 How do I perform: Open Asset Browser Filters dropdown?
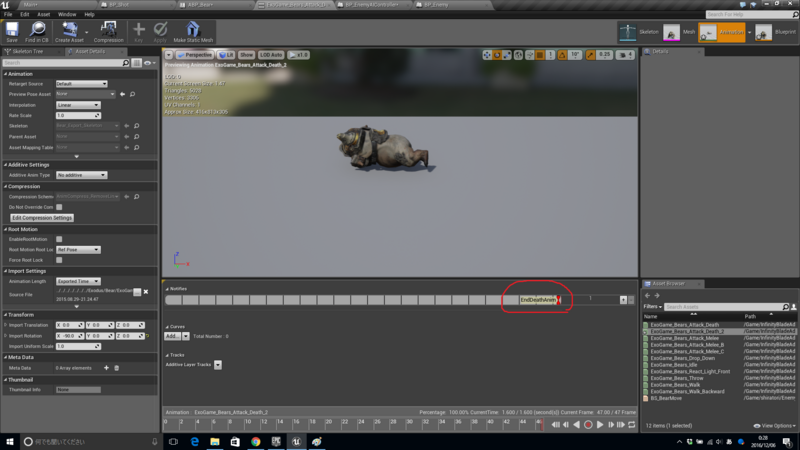coord(653,307)
